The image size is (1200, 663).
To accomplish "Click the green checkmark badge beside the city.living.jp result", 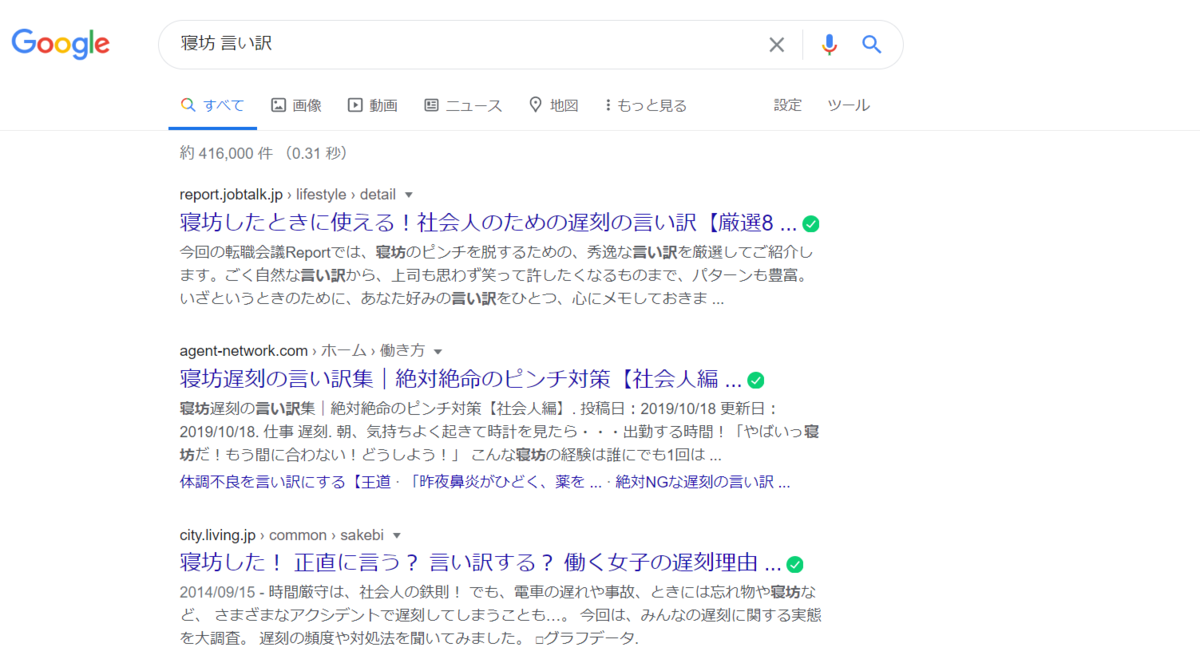I will point(795,564).
